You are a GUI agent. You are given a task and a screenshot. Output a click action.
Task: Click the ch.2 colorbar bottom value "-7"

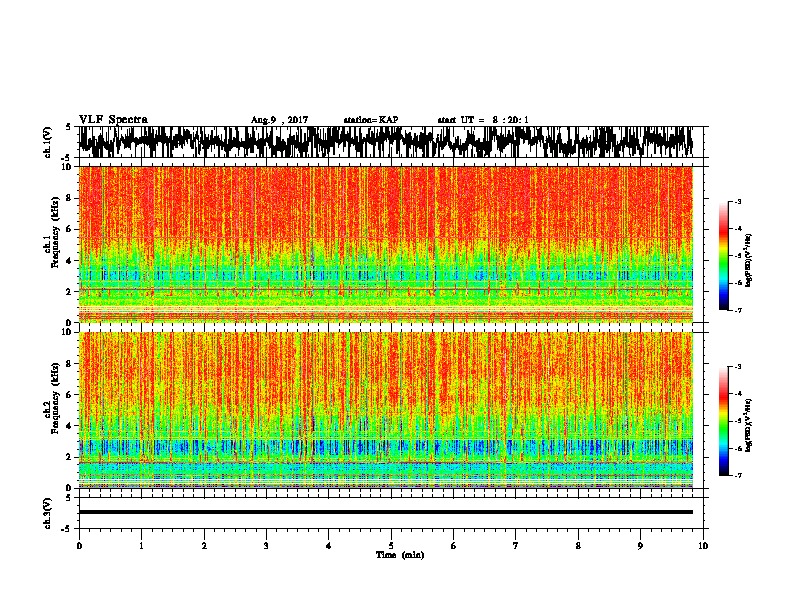[738, 475]
